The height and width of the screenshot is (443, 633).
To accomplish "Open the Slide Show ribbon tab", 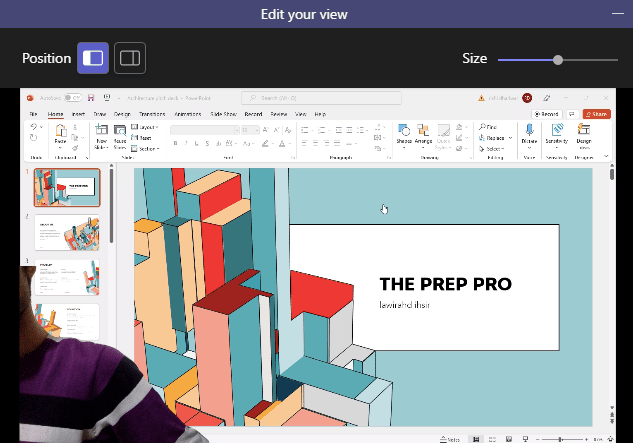I will (223, 114).
